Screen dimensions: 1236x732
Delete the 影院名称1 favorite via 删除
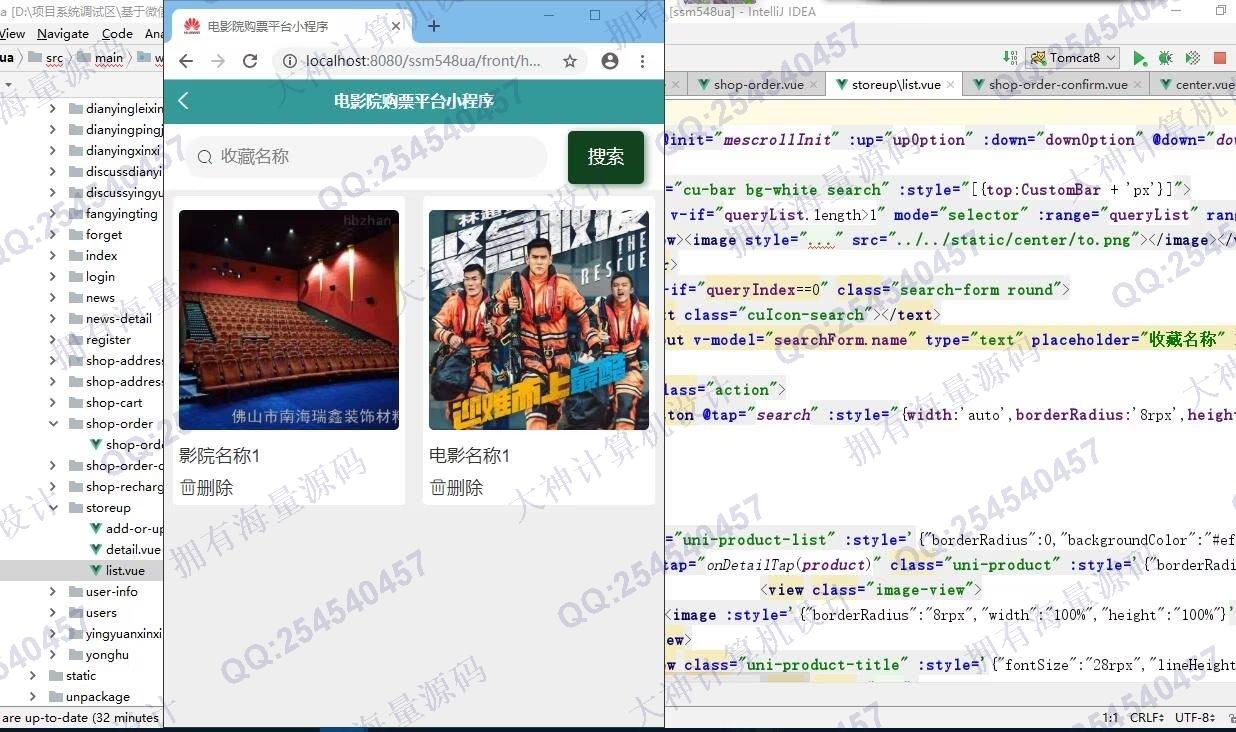[x=206, y=487]
